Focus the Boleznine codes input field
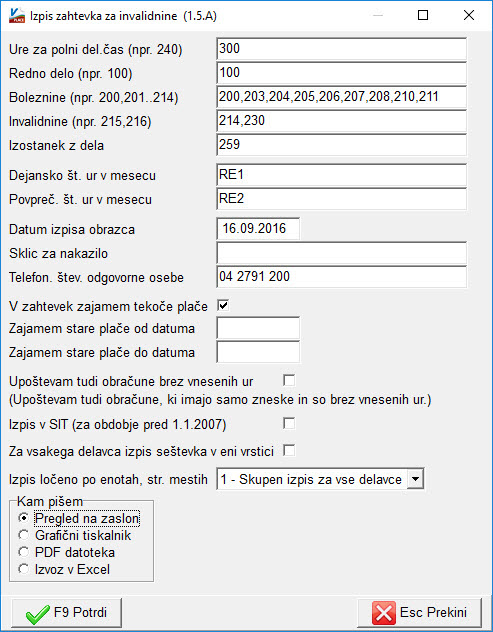The image size is (493, 632). [341, 97]
